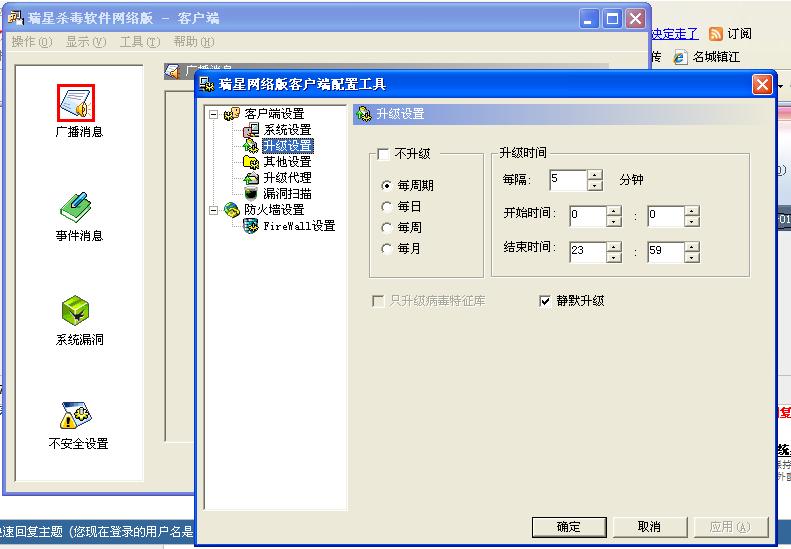Click the 瑞星杀毒软件 client title bar icon
Image resolution: width=791 pixels, height=549 pixels.
[16, 18]
